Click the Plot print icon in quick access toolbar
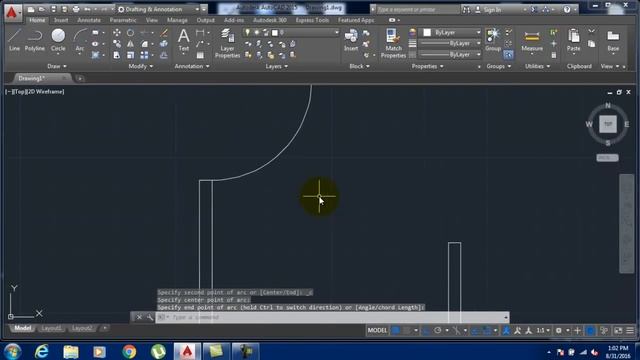 tap(76, 9)
